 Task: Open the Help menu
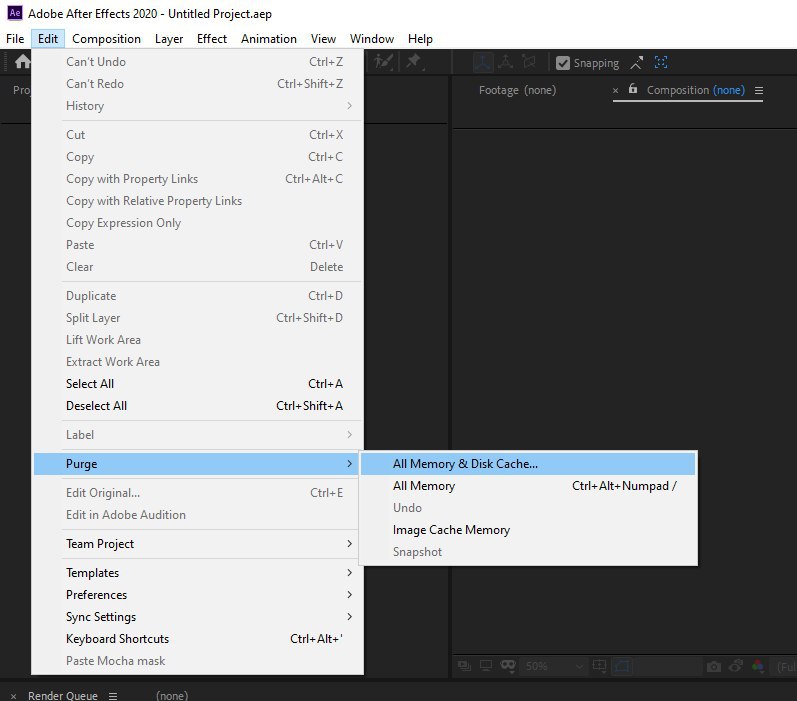[420, 39]
